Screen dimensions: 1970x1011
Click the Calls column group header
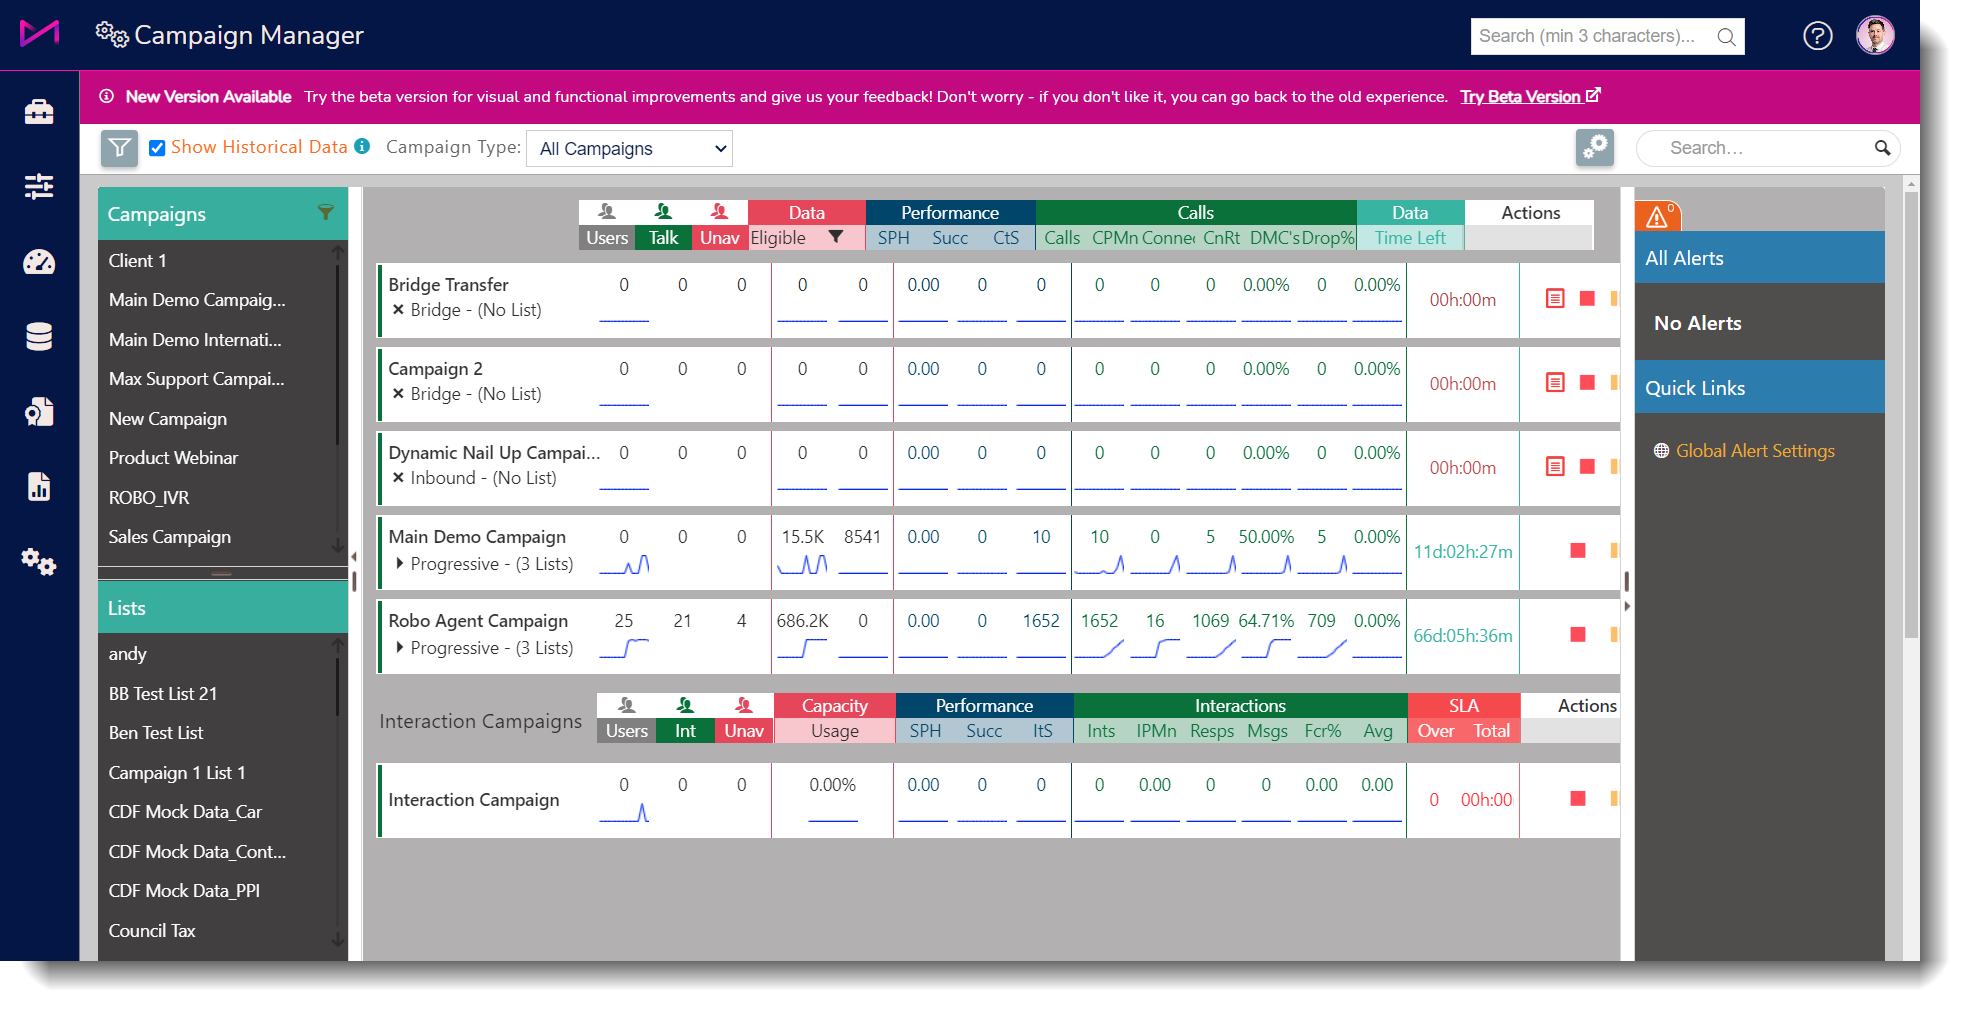point(1195,212)
